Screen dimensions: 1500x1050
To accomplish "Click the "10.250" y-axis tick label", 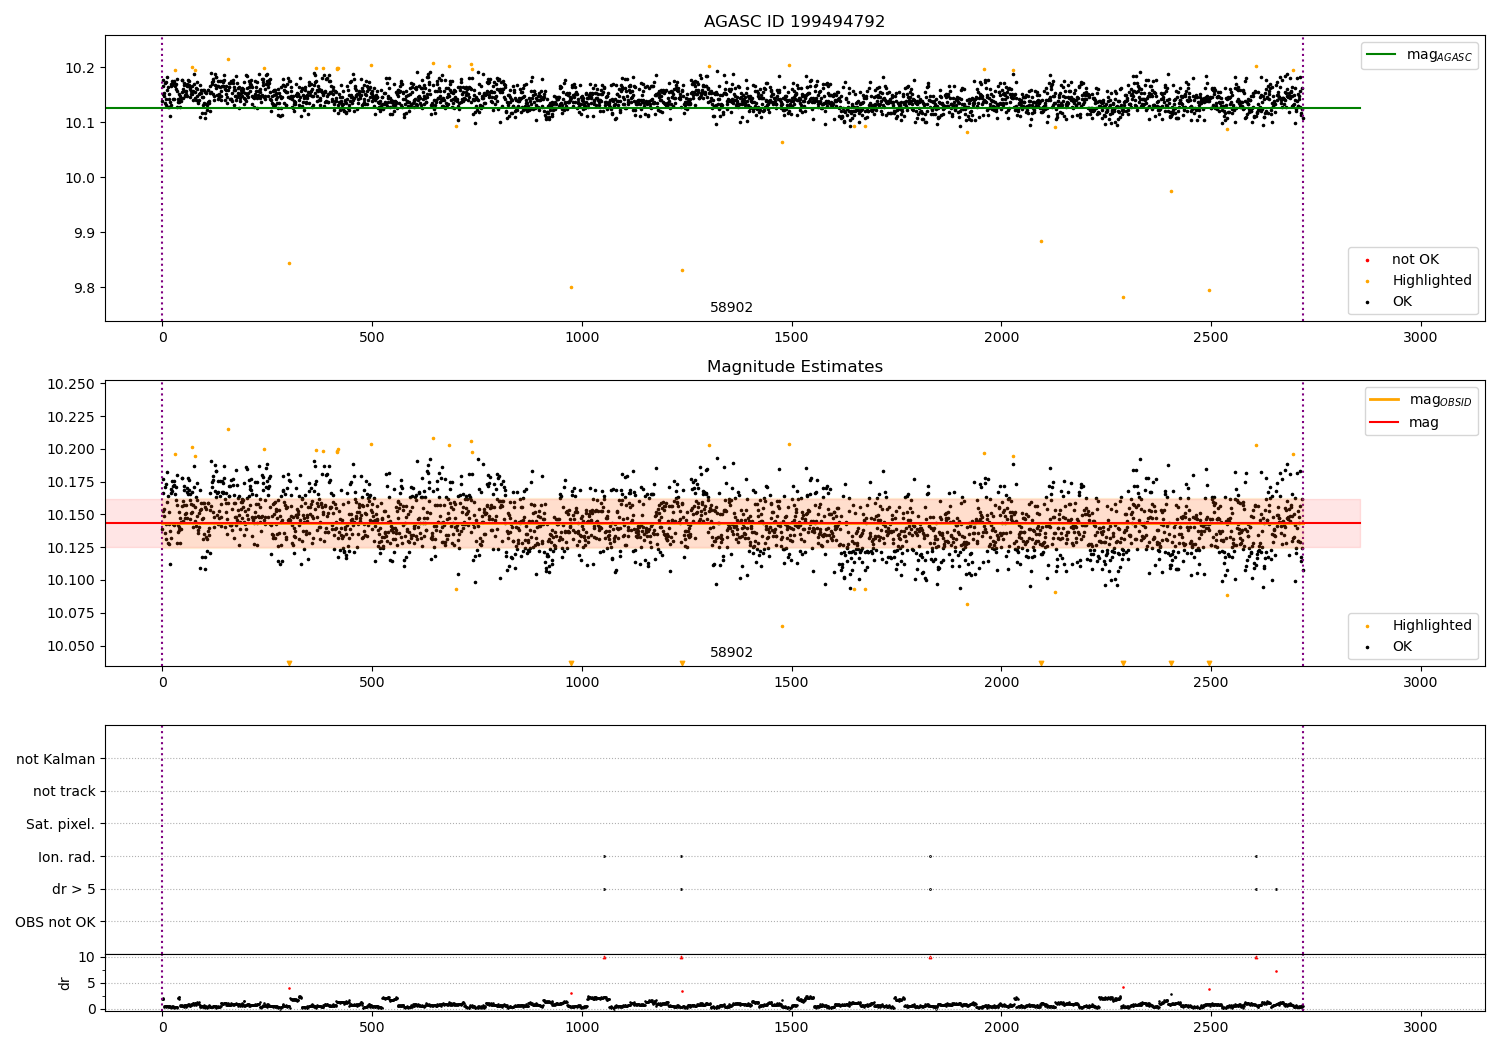I will tap(72, 385).
